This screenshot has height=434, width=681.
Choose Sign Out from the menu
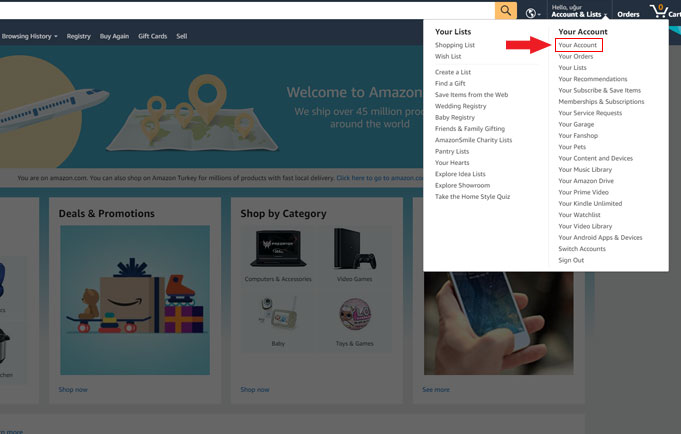coord(571,260)
